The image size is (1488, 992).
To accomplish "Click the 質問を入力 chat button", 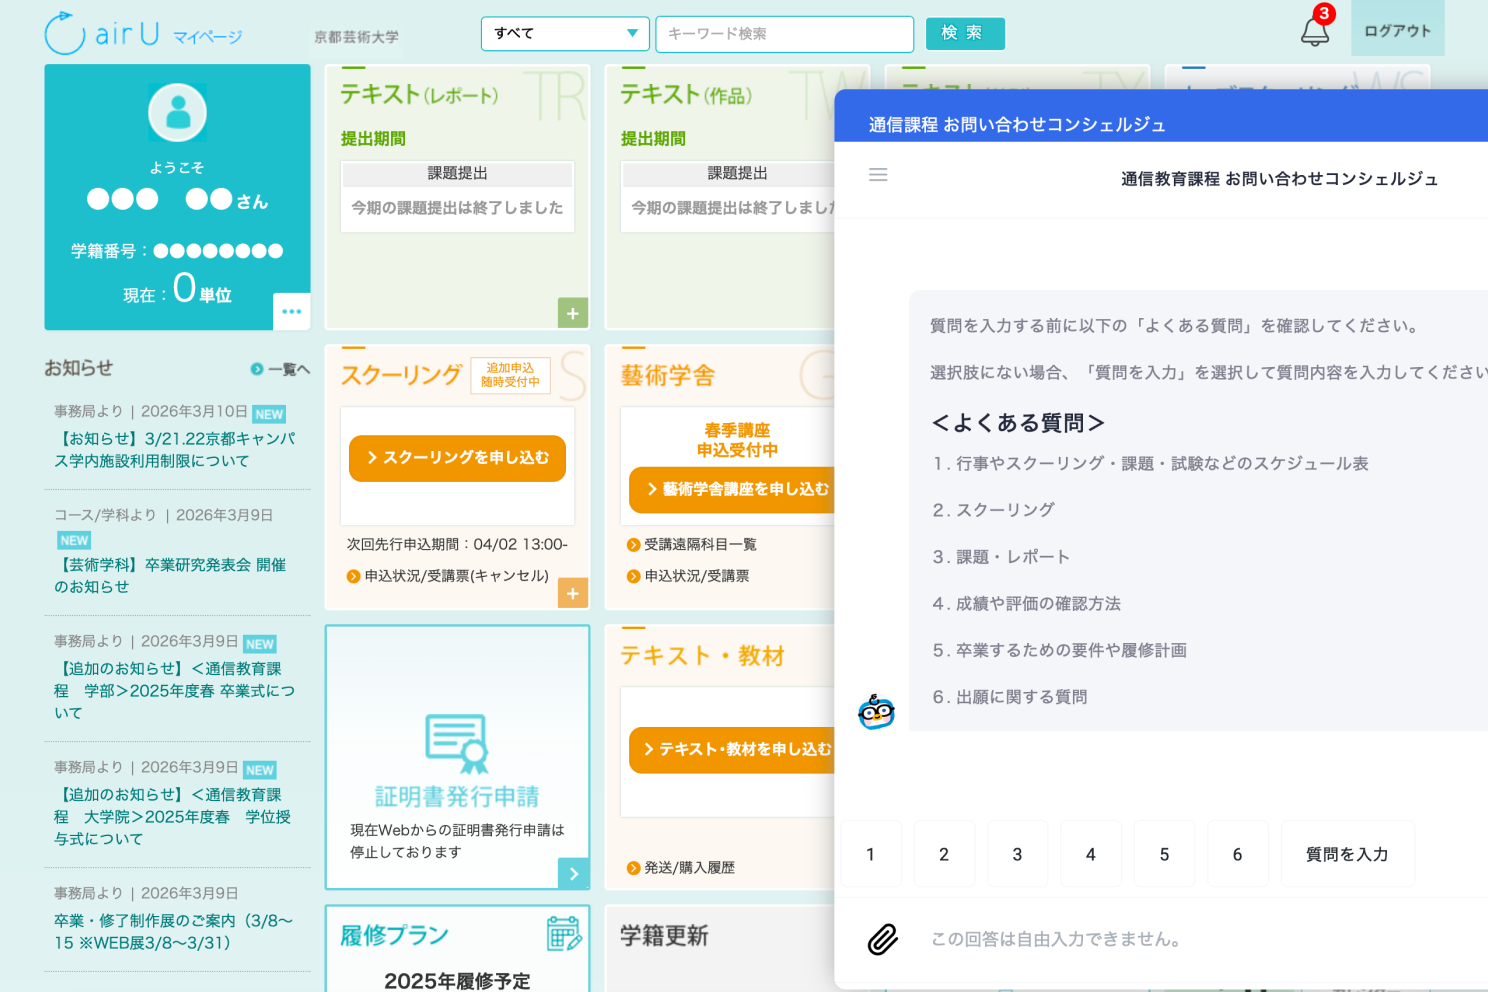I will [1347, 854].
